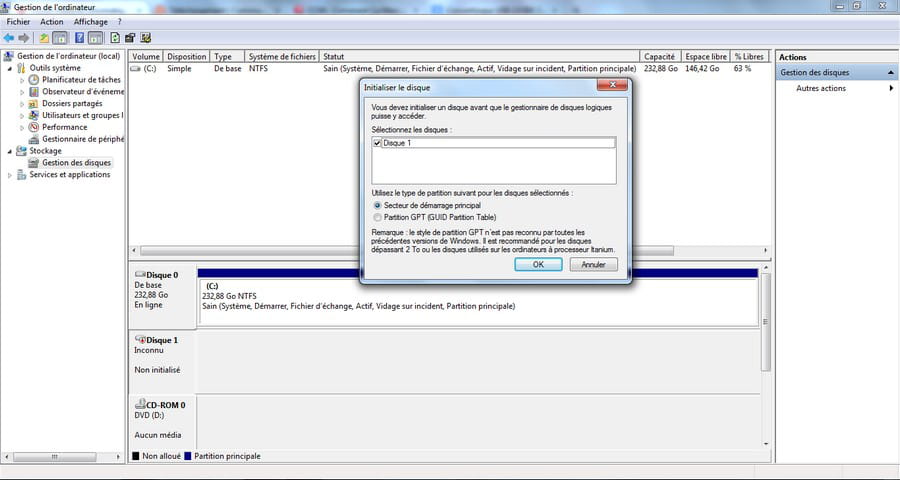Click the Autres actions entry
Viewport: 900px width, 480px height.
(821, 88)
